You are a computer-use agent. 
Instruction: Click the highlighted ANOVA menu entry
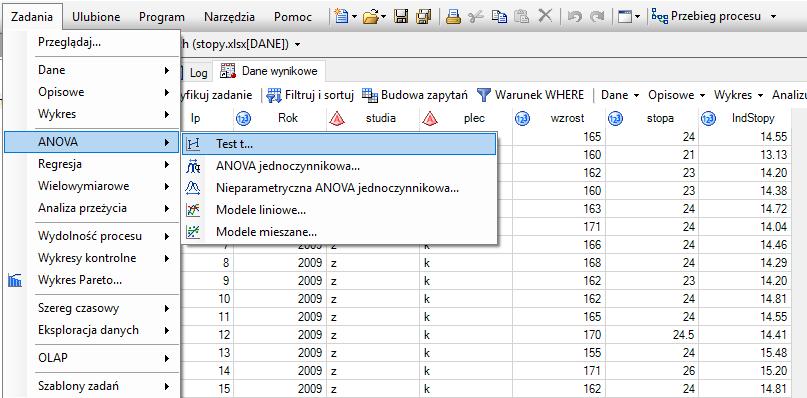92,142
